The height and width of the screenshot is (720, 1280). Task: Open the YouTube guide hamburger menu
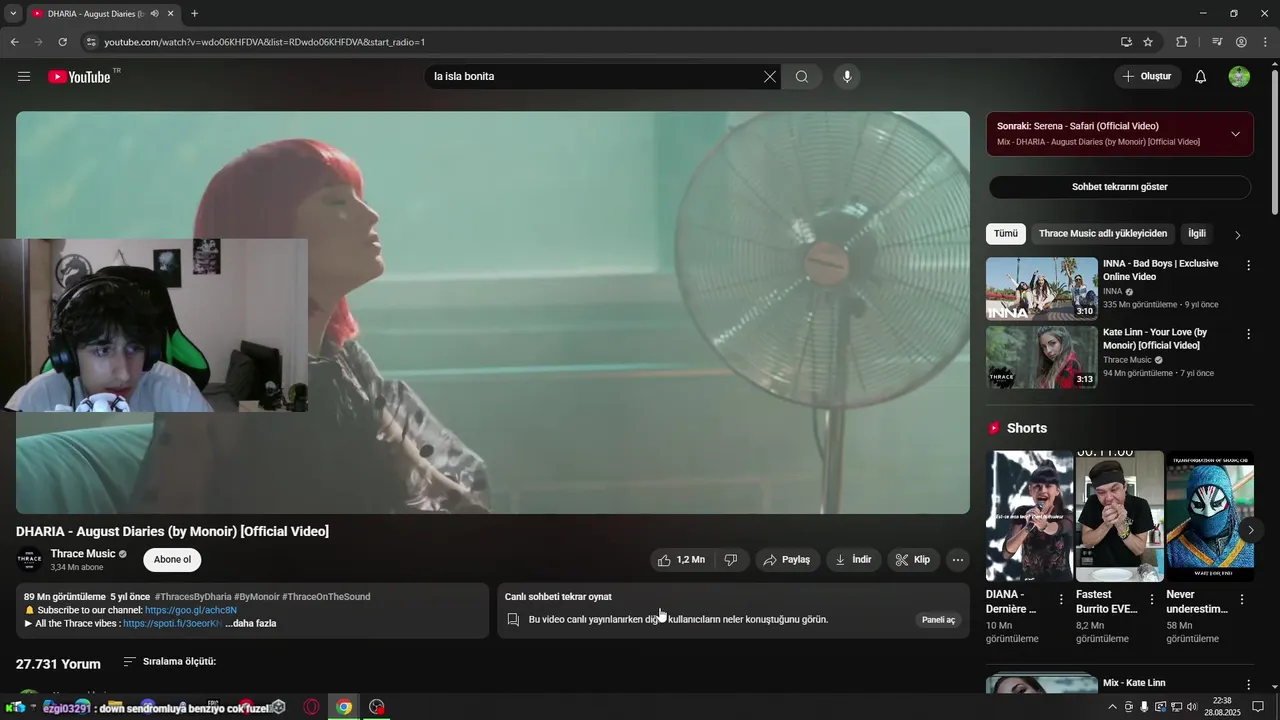(x=24, y=76)
